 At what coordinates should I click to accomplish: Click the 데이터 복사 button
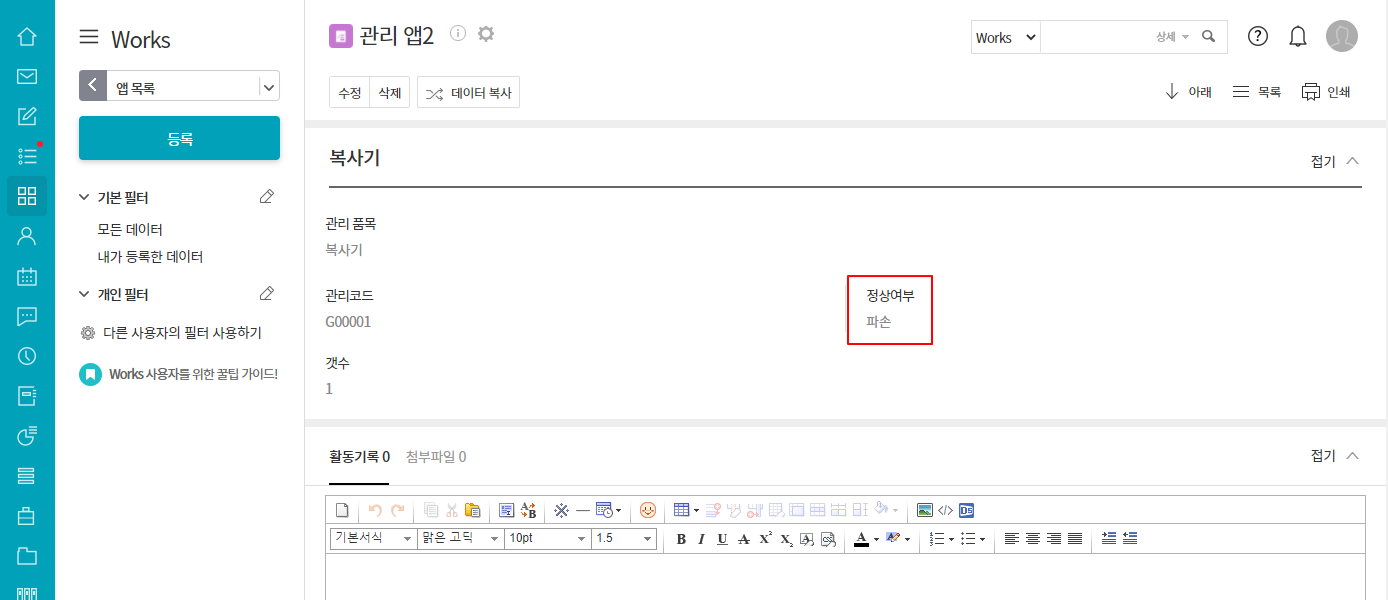tap(468, 93)
